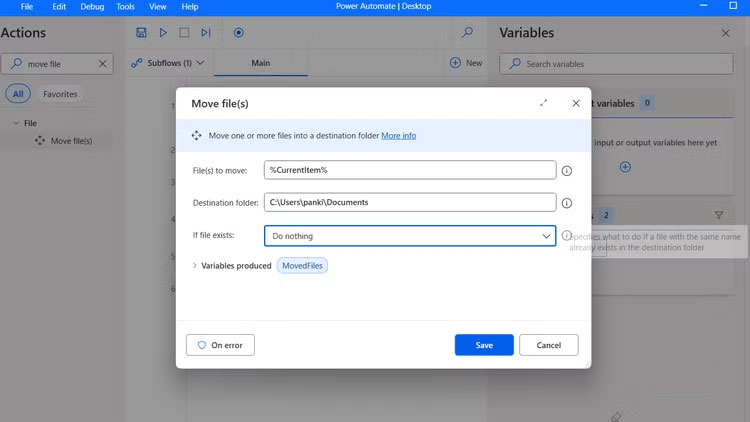Expand the Move file(s) dialog size
Screen dimensions: 750x422
(x=544, y=103)
